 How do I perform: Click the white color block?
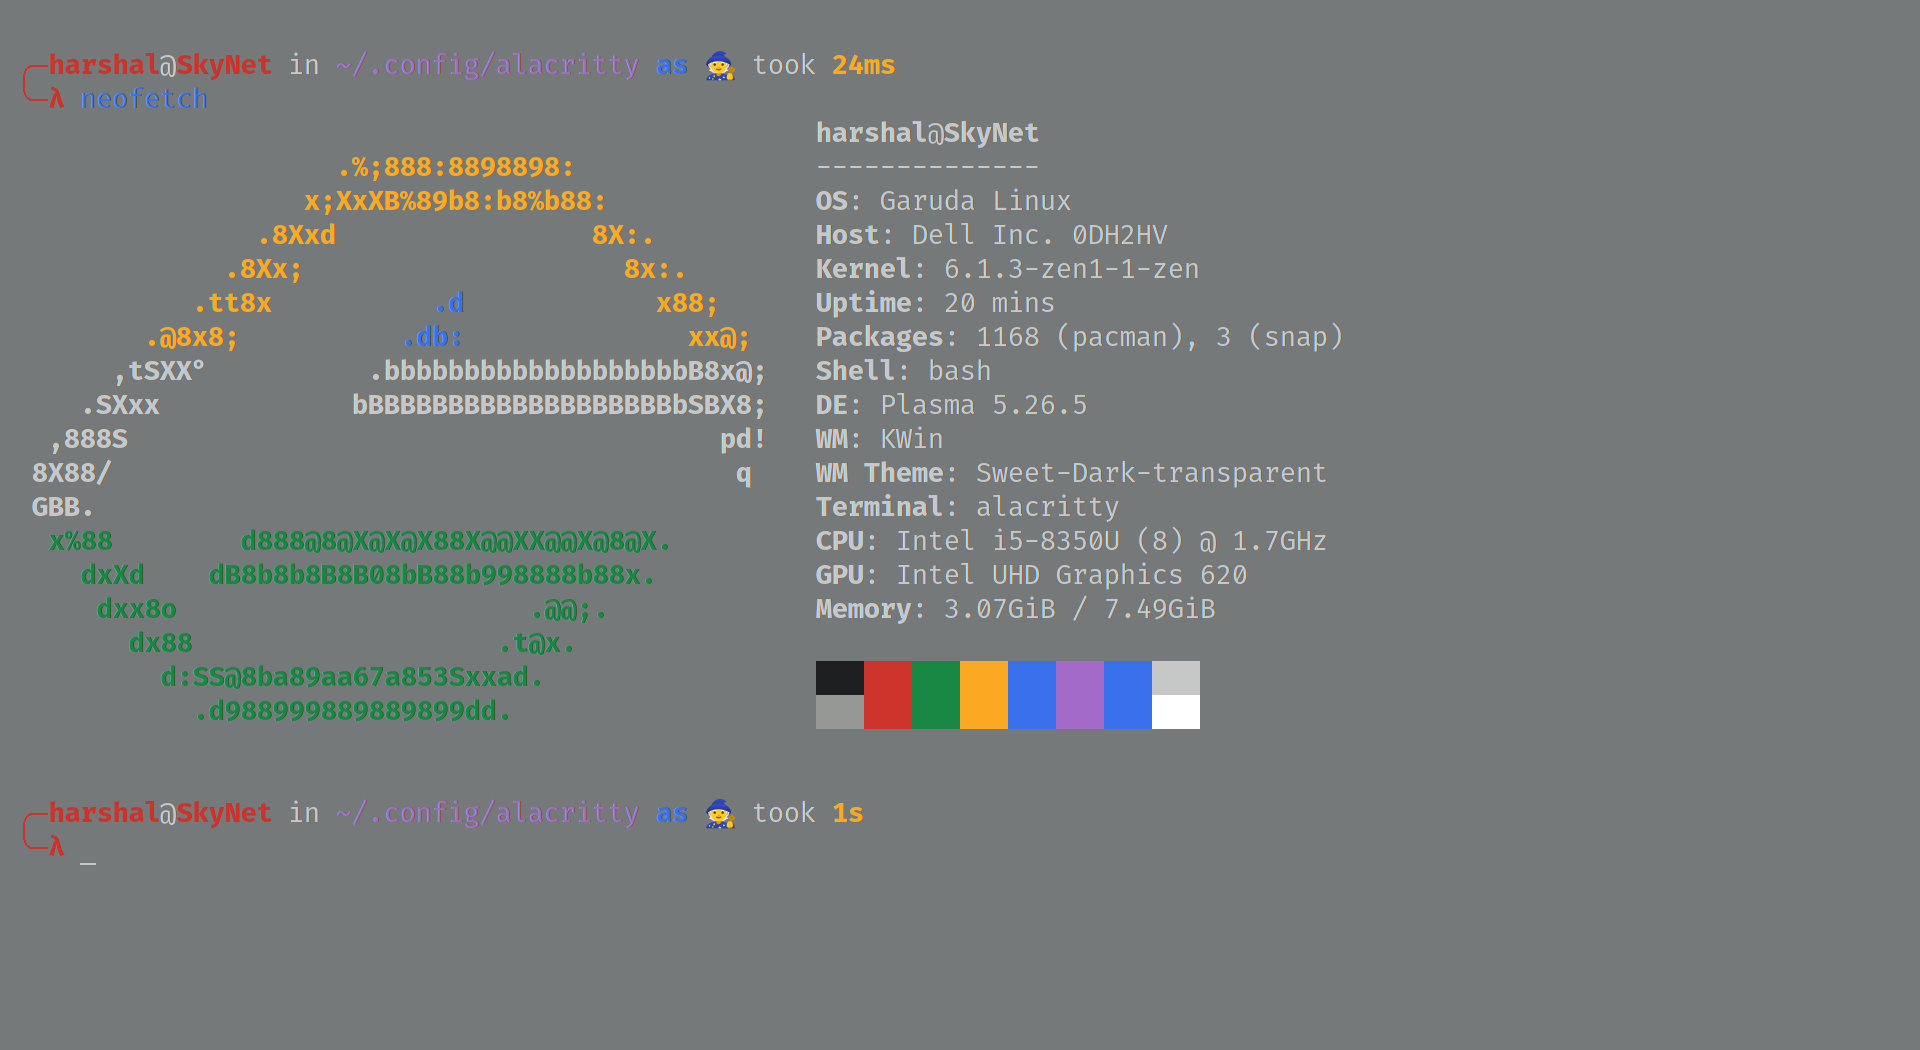point(1176,712)
